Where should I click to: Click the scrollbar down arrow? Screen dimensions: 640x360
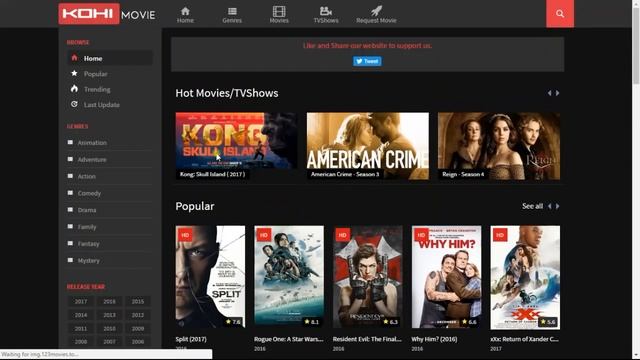pyautogui.click(x=636, y=356)
